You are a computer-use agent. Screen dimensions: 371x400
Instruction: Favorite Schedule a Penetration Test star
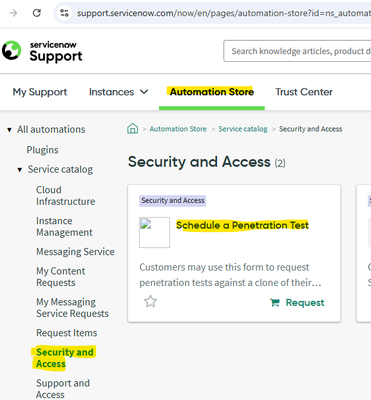point(150,302)
